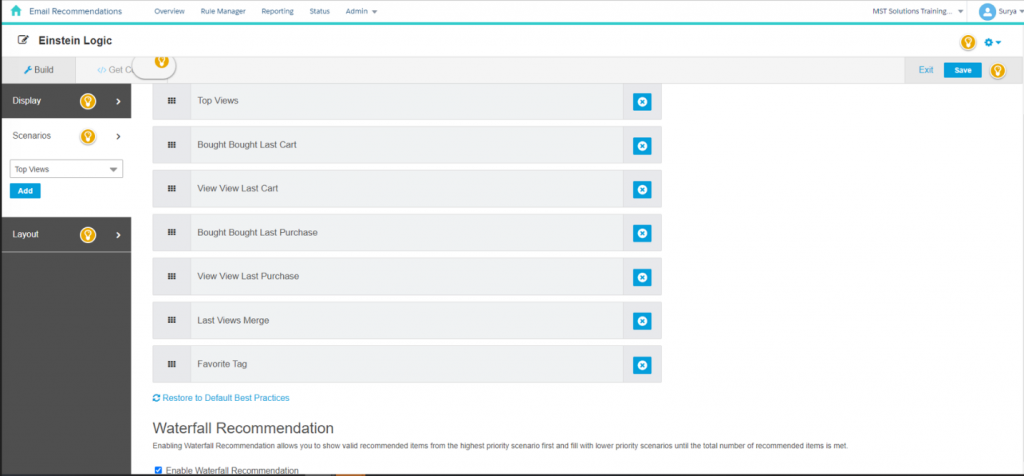Switch to the Get Code tab

tap(114, 70)
